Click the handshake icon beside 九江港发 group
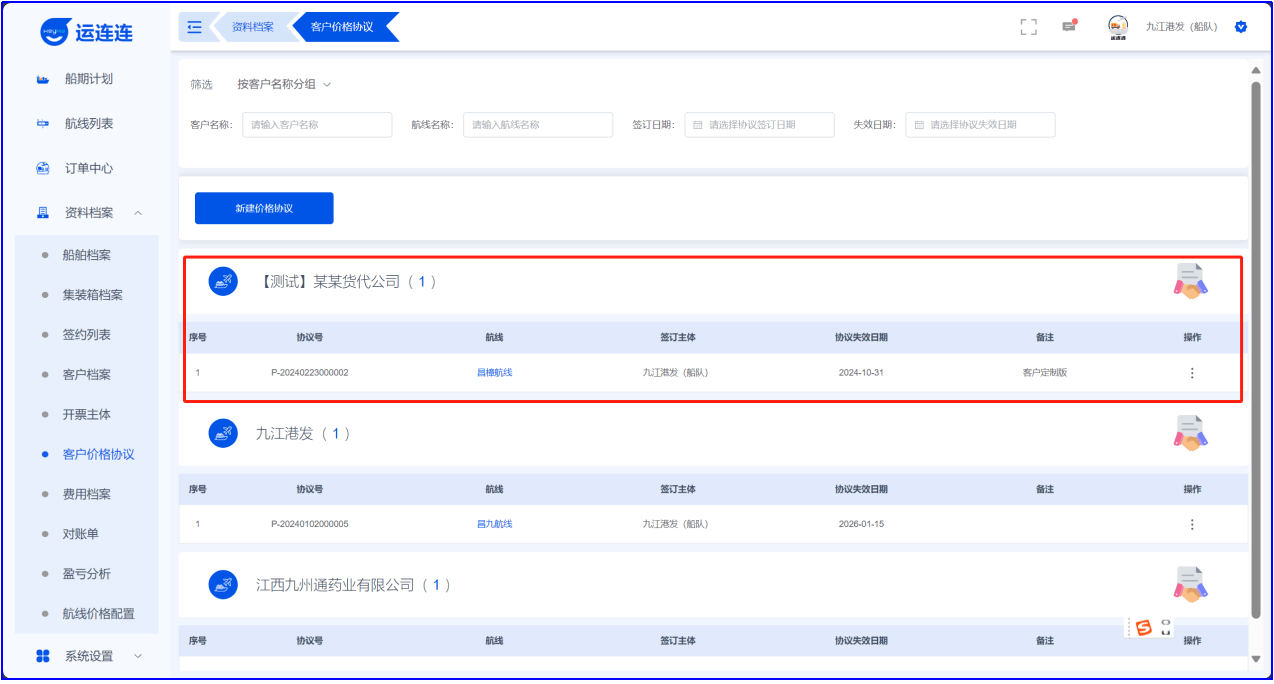Viewport: 1274px width, 684px height. click(1190, 433)
